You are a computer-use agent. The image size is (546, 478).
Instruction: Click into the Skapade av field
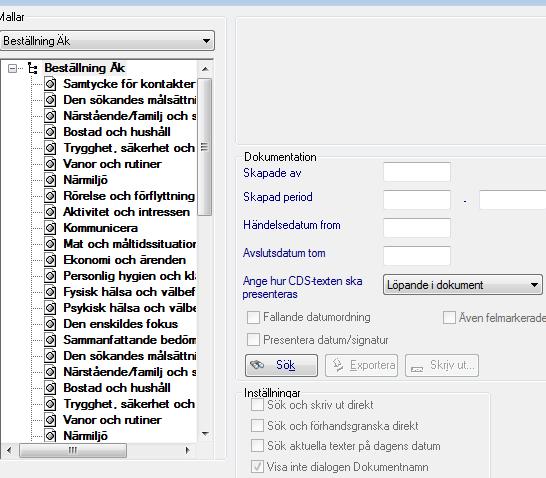point(417,172)
